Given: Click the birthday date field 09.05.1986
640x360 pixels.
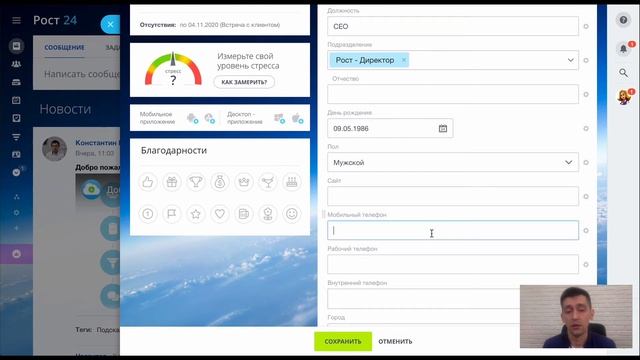Looking at the screenshot, I should pos(390,129).
